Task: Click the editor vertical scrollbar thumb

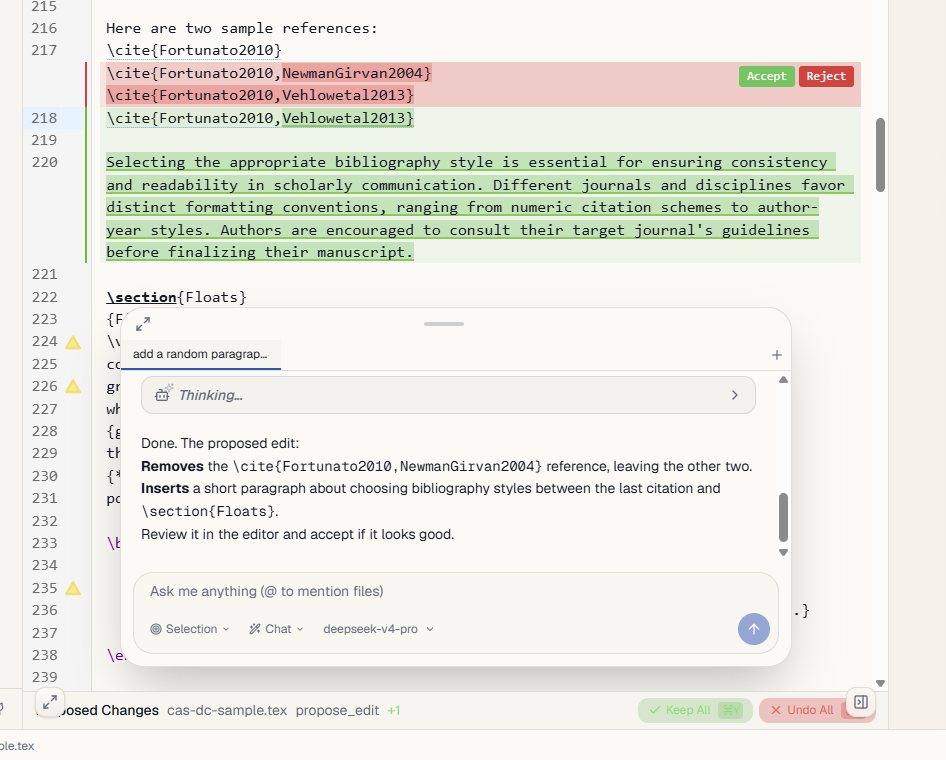Action: (880, 155)
